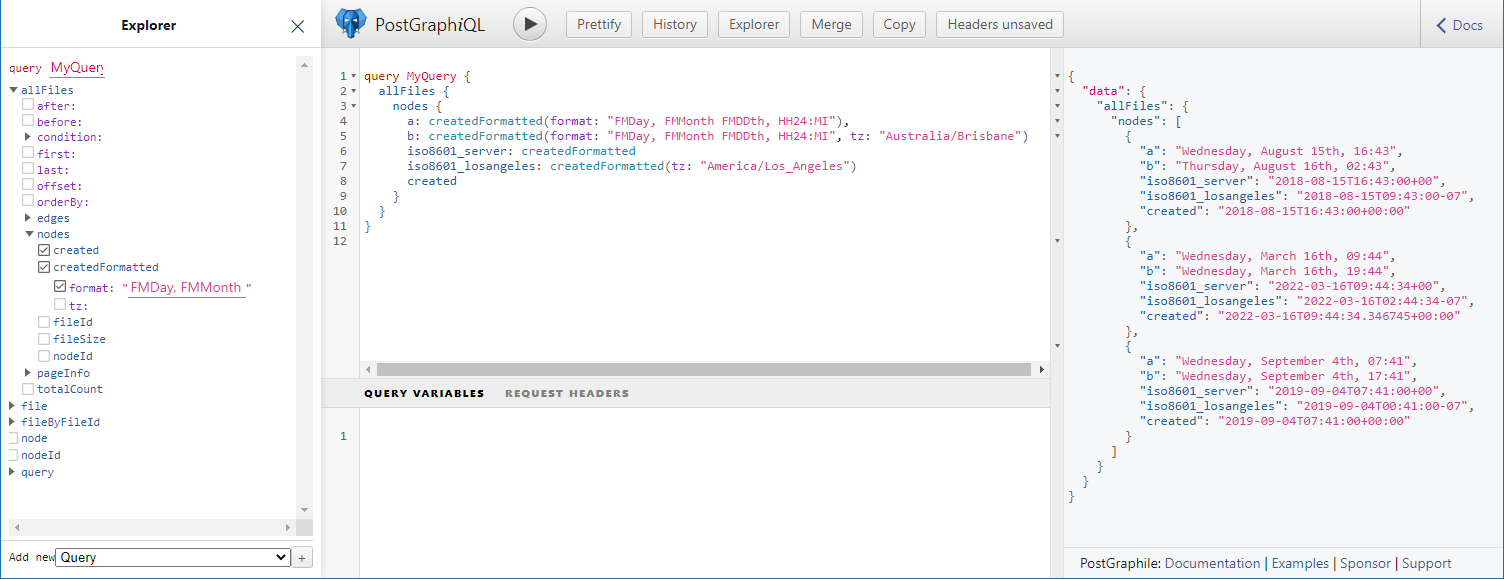Click the plus button beside Add new Query
Image resolution: width=1504 pixels, height=579 pixels.
point(303,557)
